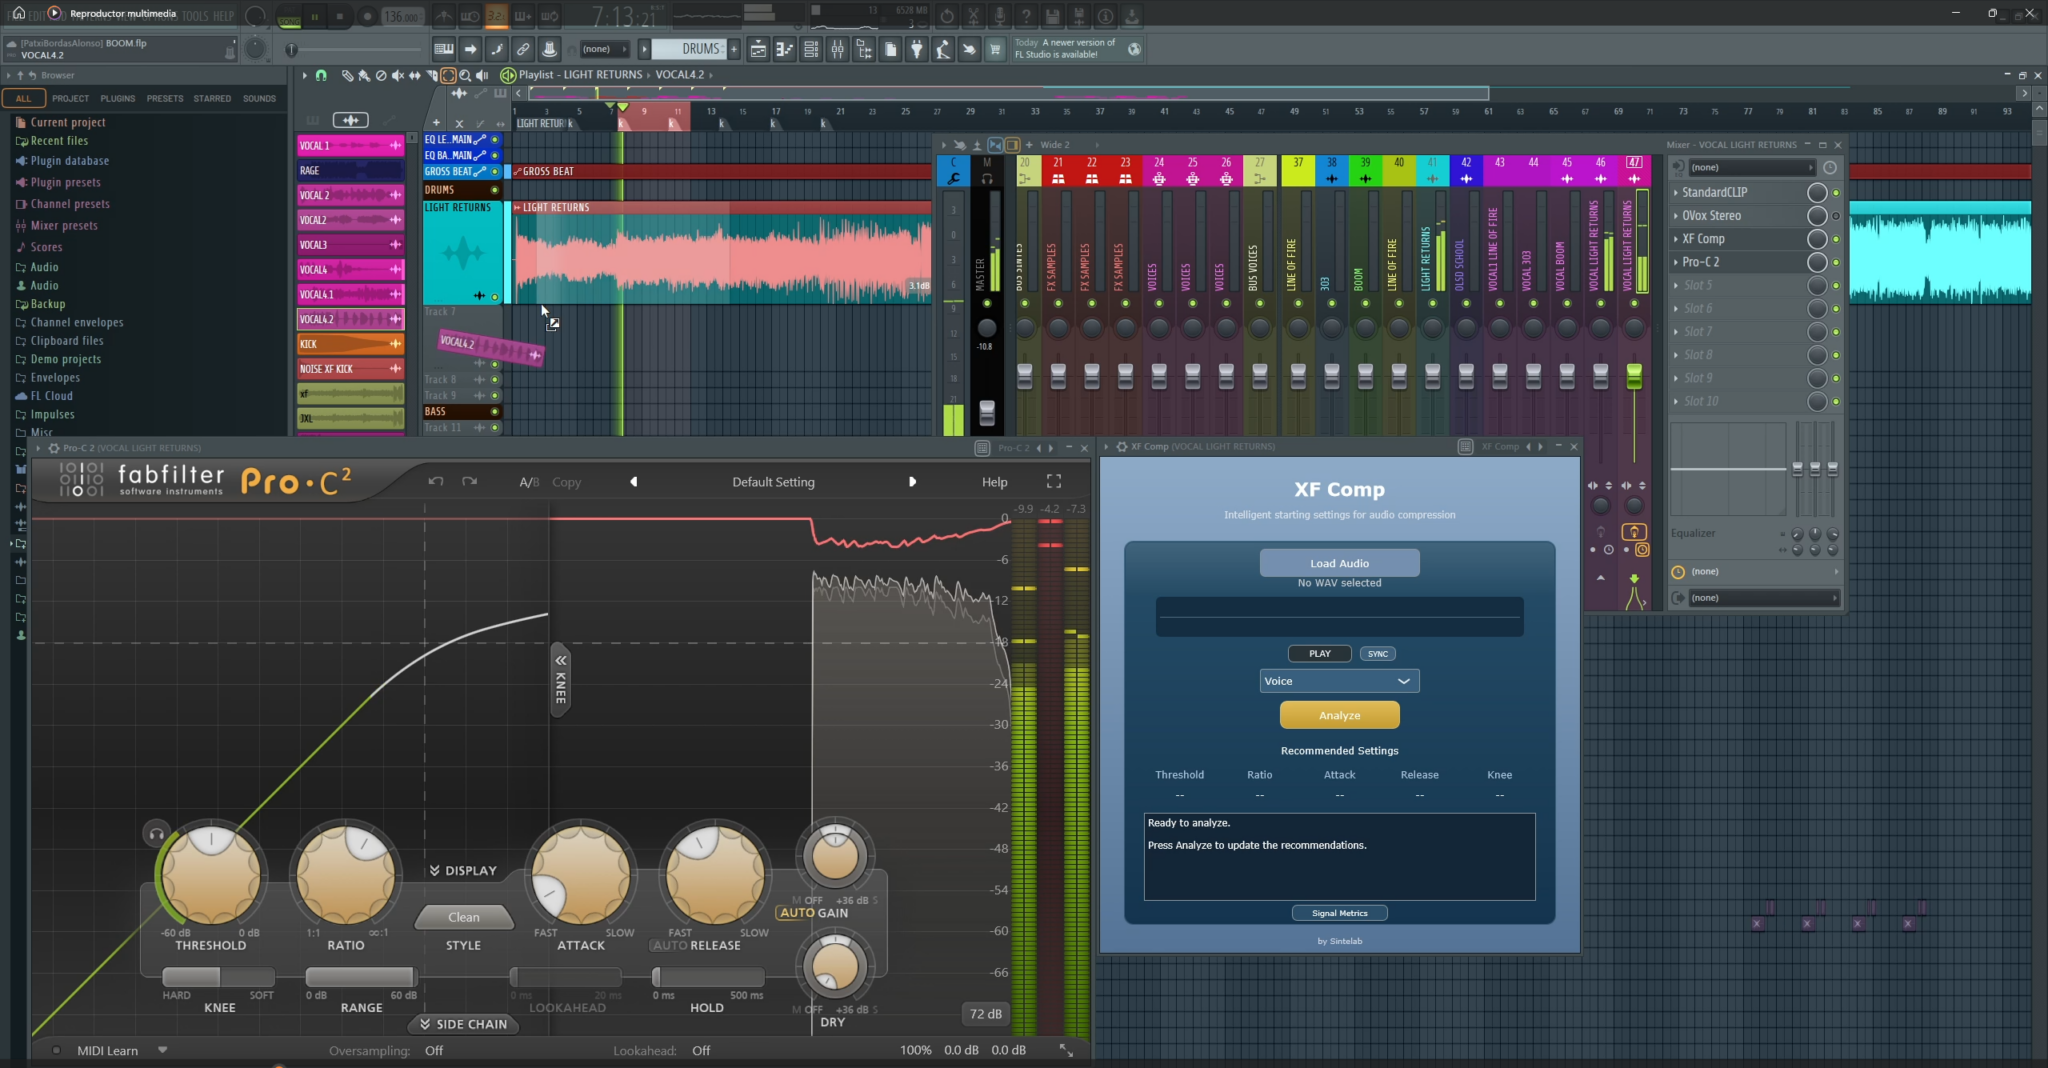Mute the BASS playlist track
The image size is (2048, 1068).
pos(494,412)
